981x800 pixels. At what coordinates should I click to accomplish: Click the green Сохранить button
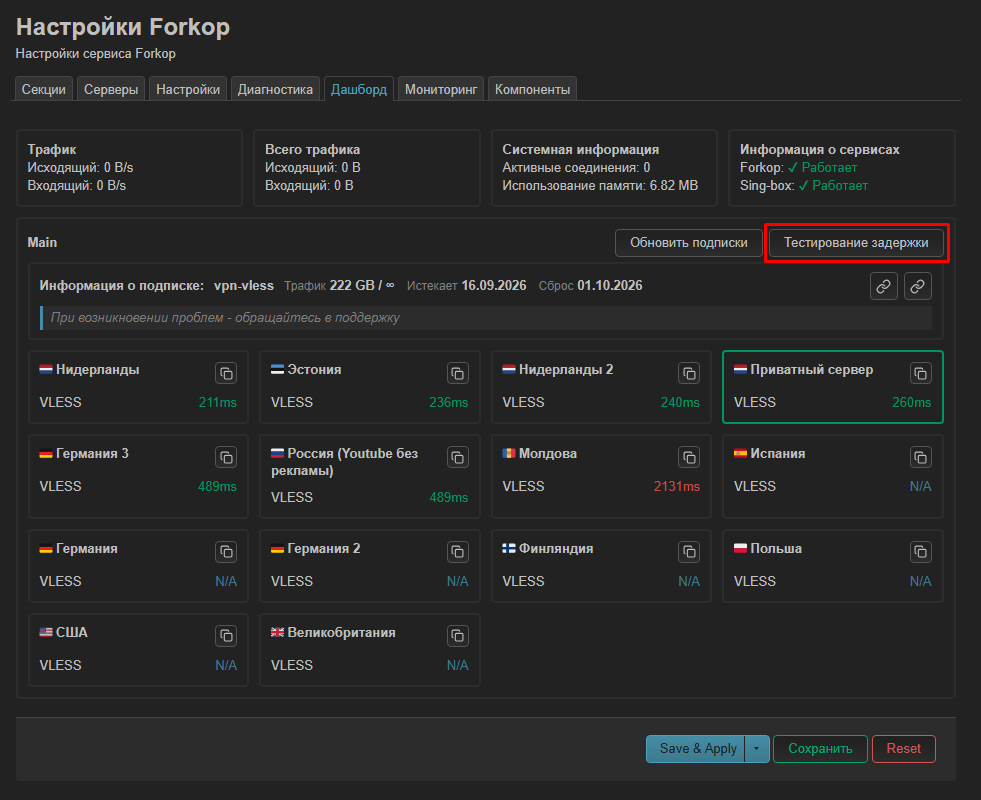click(820, 749)
